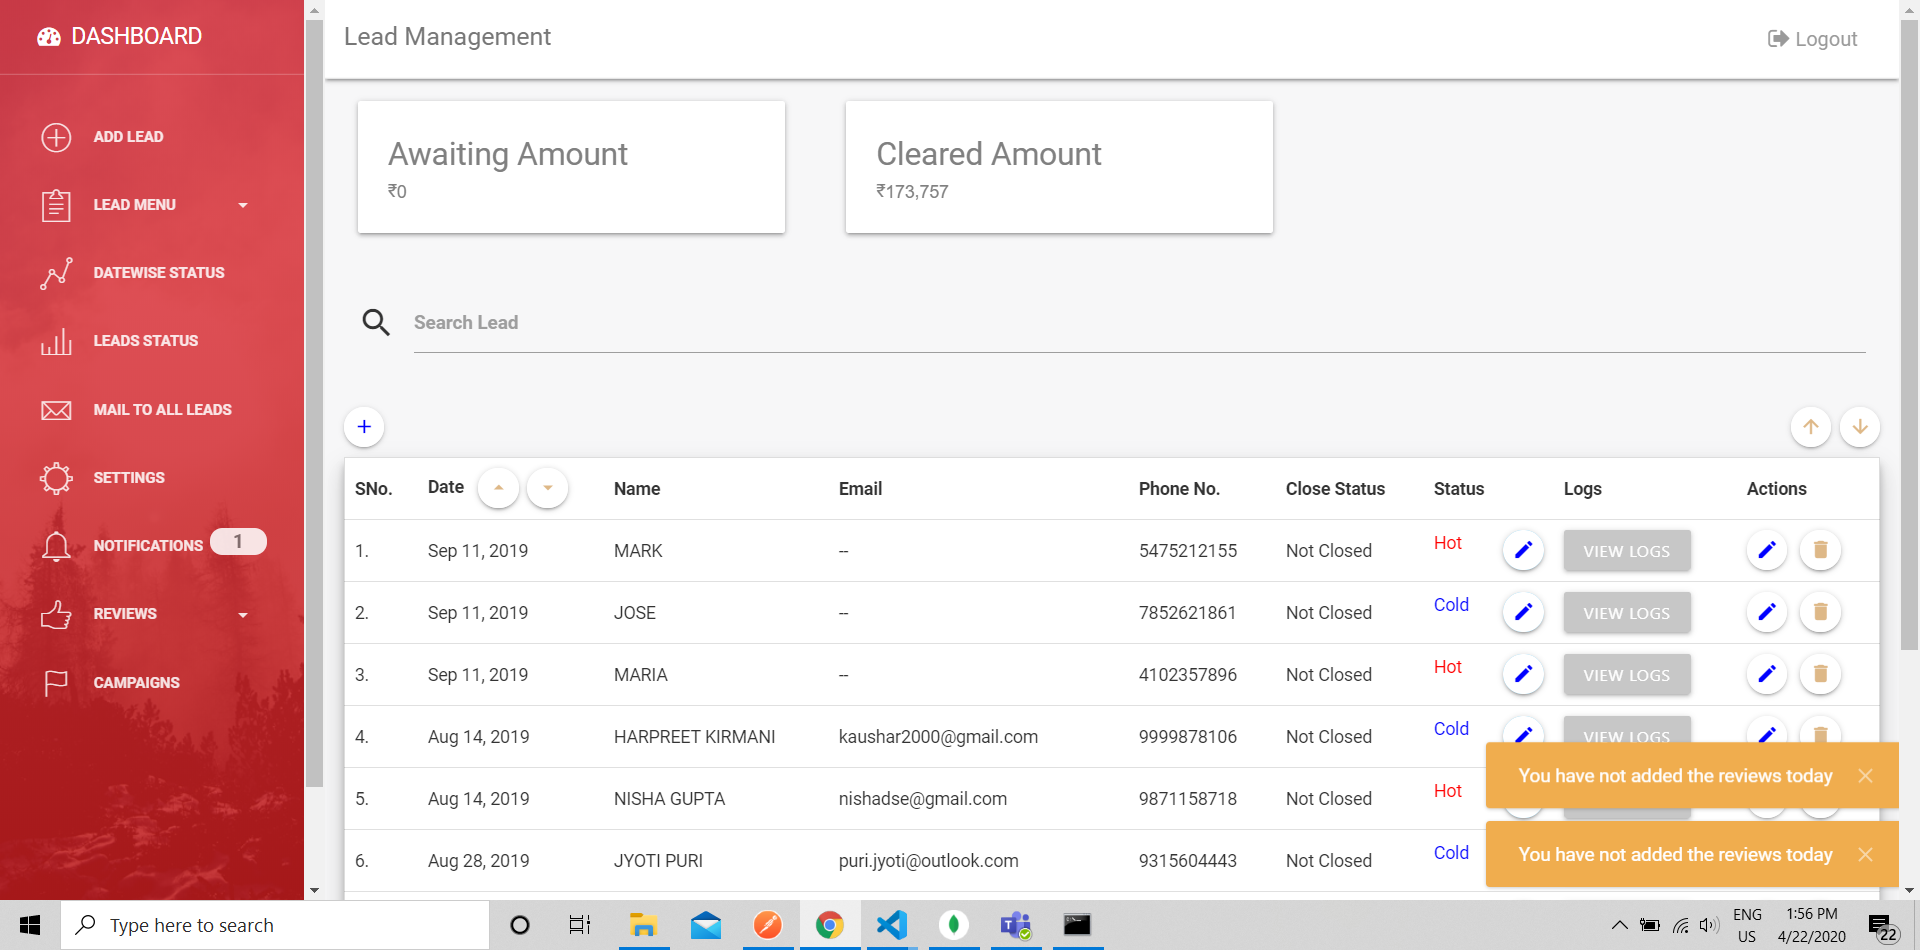Click the notifications count badge 1
The image size is (1920, 950).
238,541
